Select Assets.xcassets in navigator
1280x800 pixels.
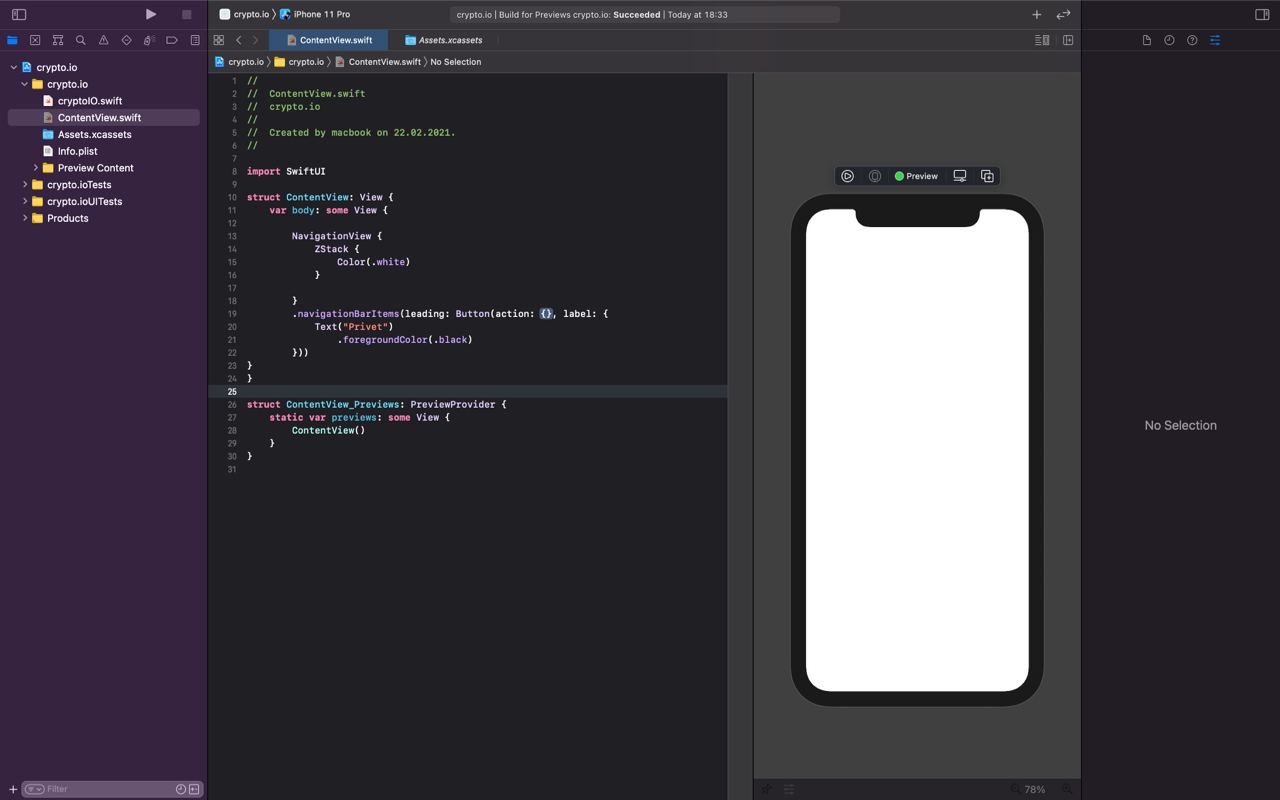pos(94,135)
